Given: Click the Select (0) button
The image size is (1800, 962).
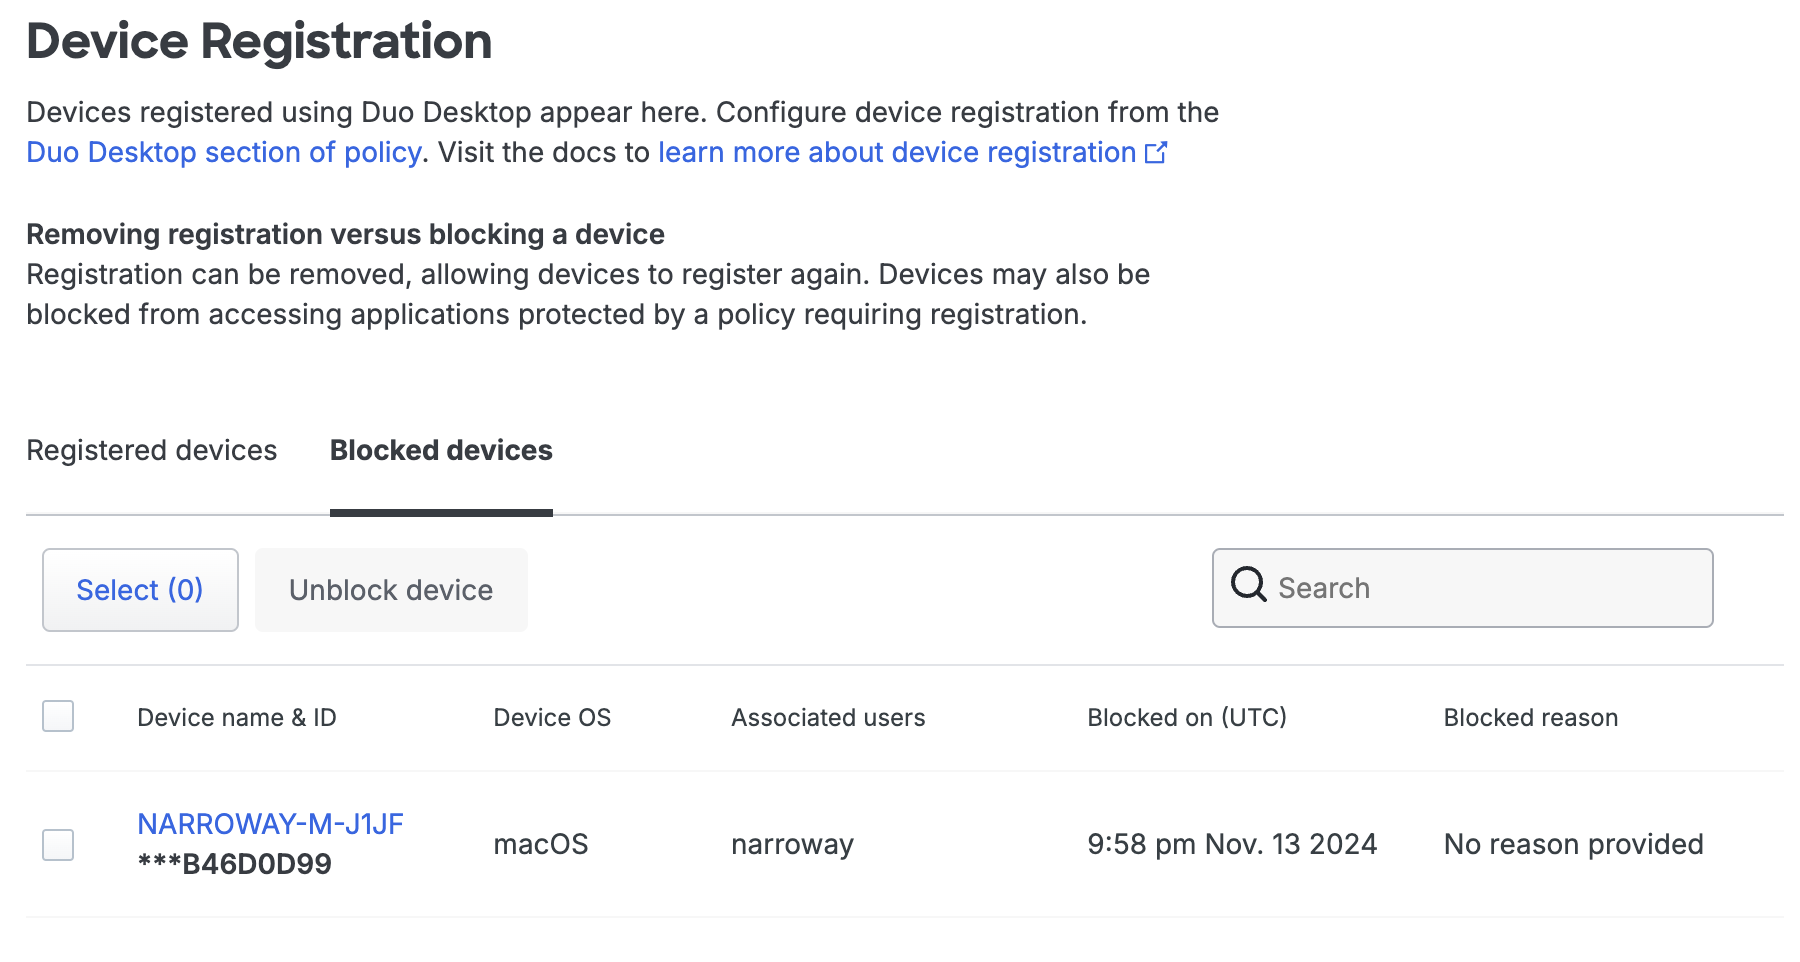Looking at the screenshot, I should pos(139,589).
